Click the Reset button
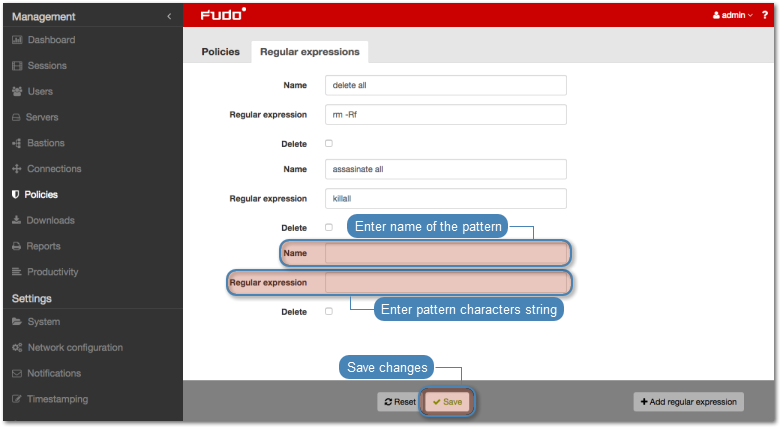 [x=399, y=402]
